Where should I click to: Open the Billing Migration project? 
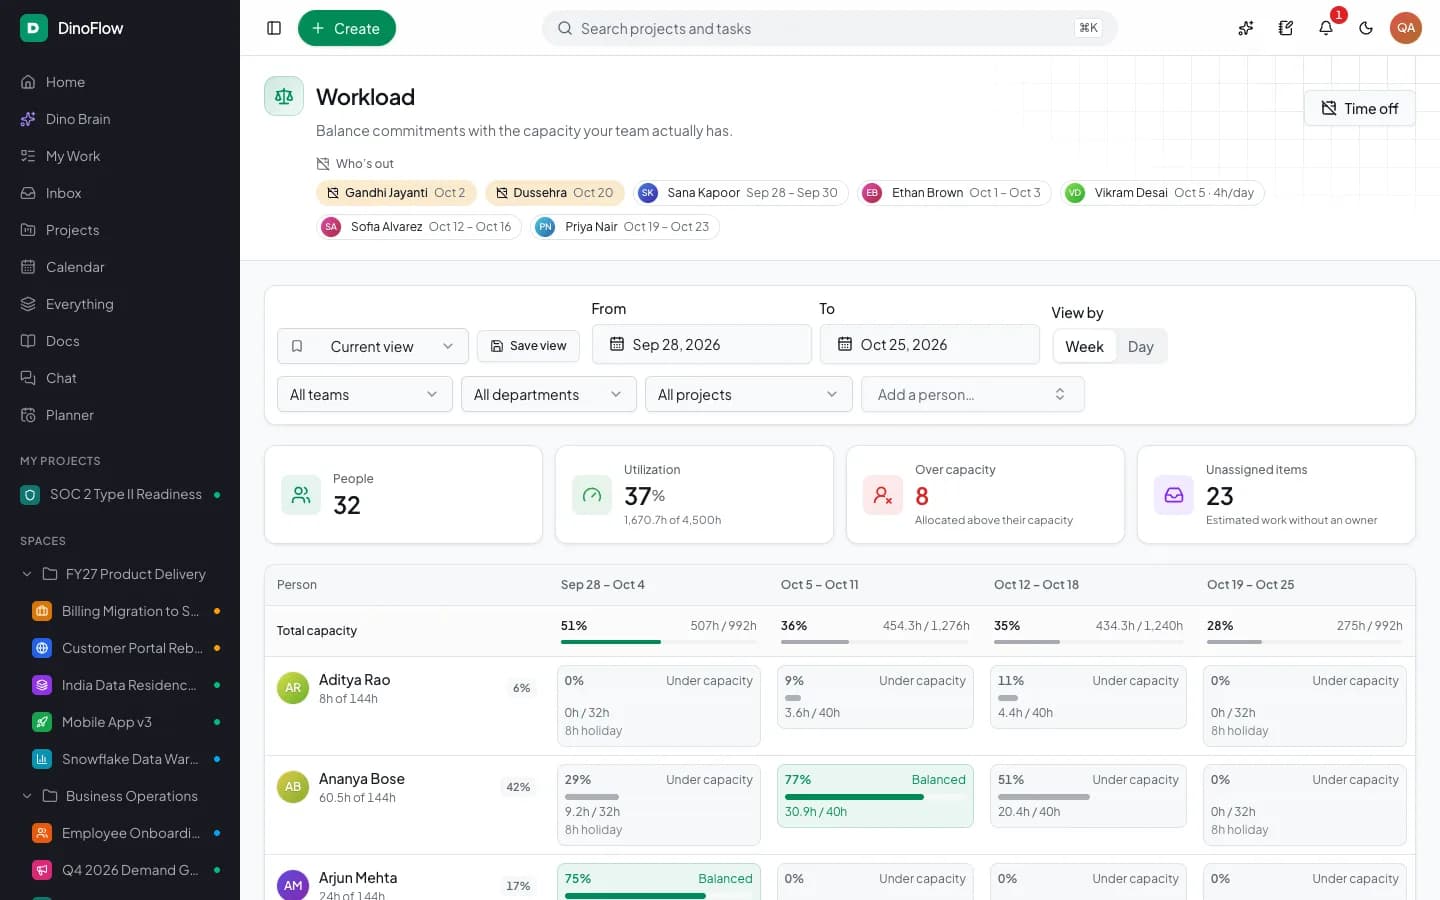120,611
